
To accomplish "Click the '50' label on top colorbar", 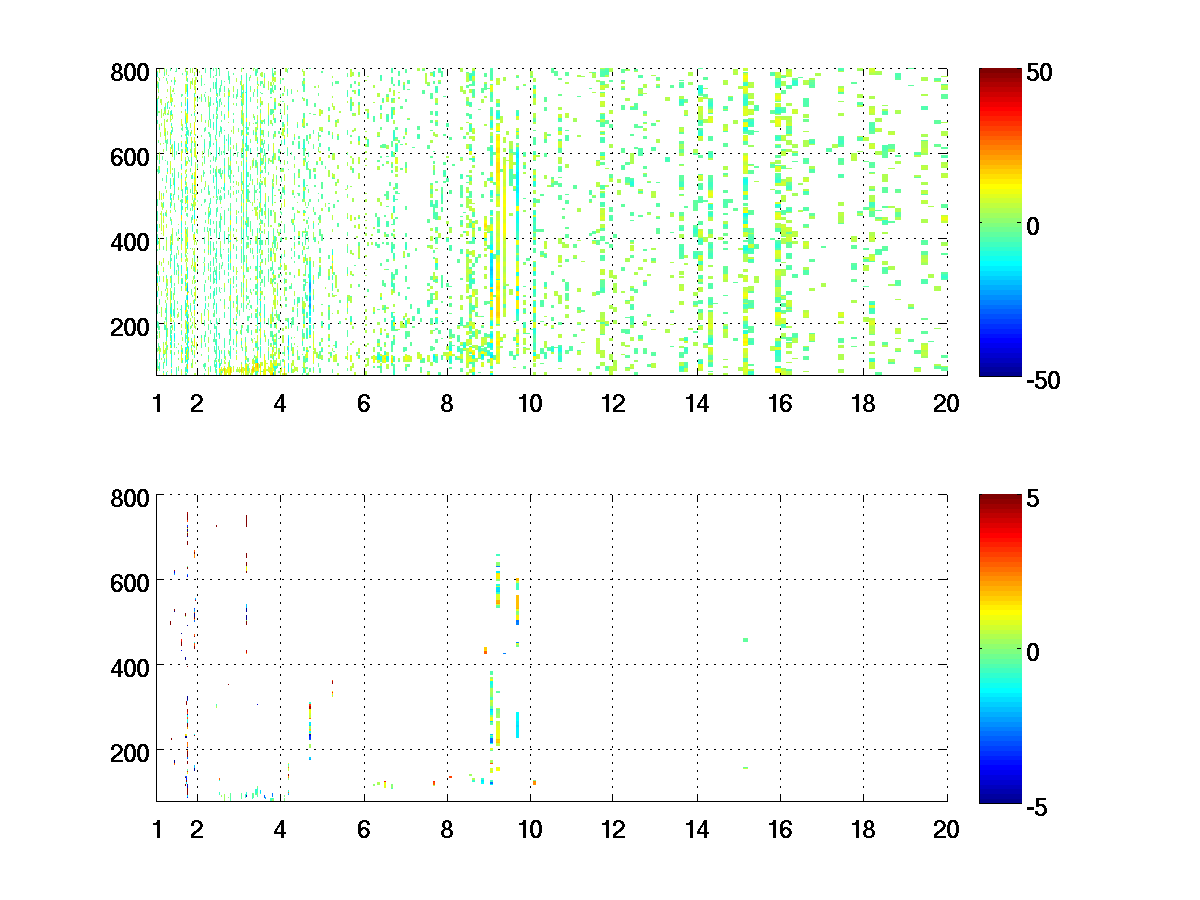I will click(x=1038, y=73).
